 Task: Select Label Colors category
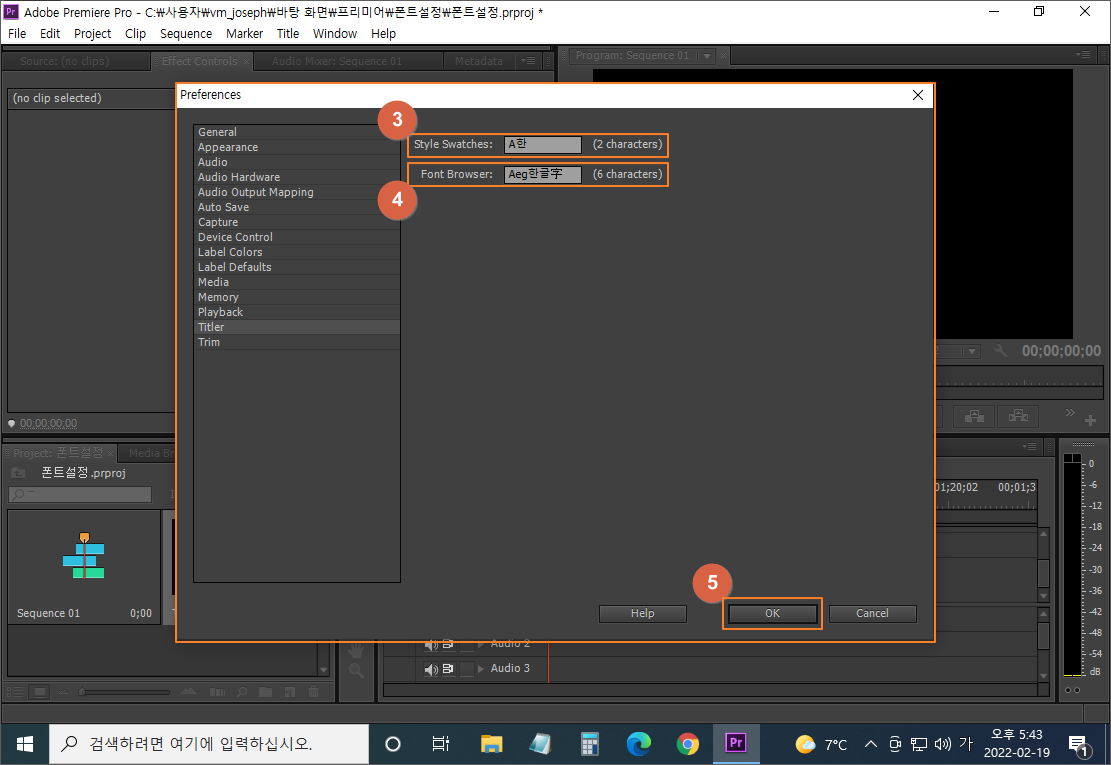click(x=296, y=252)
